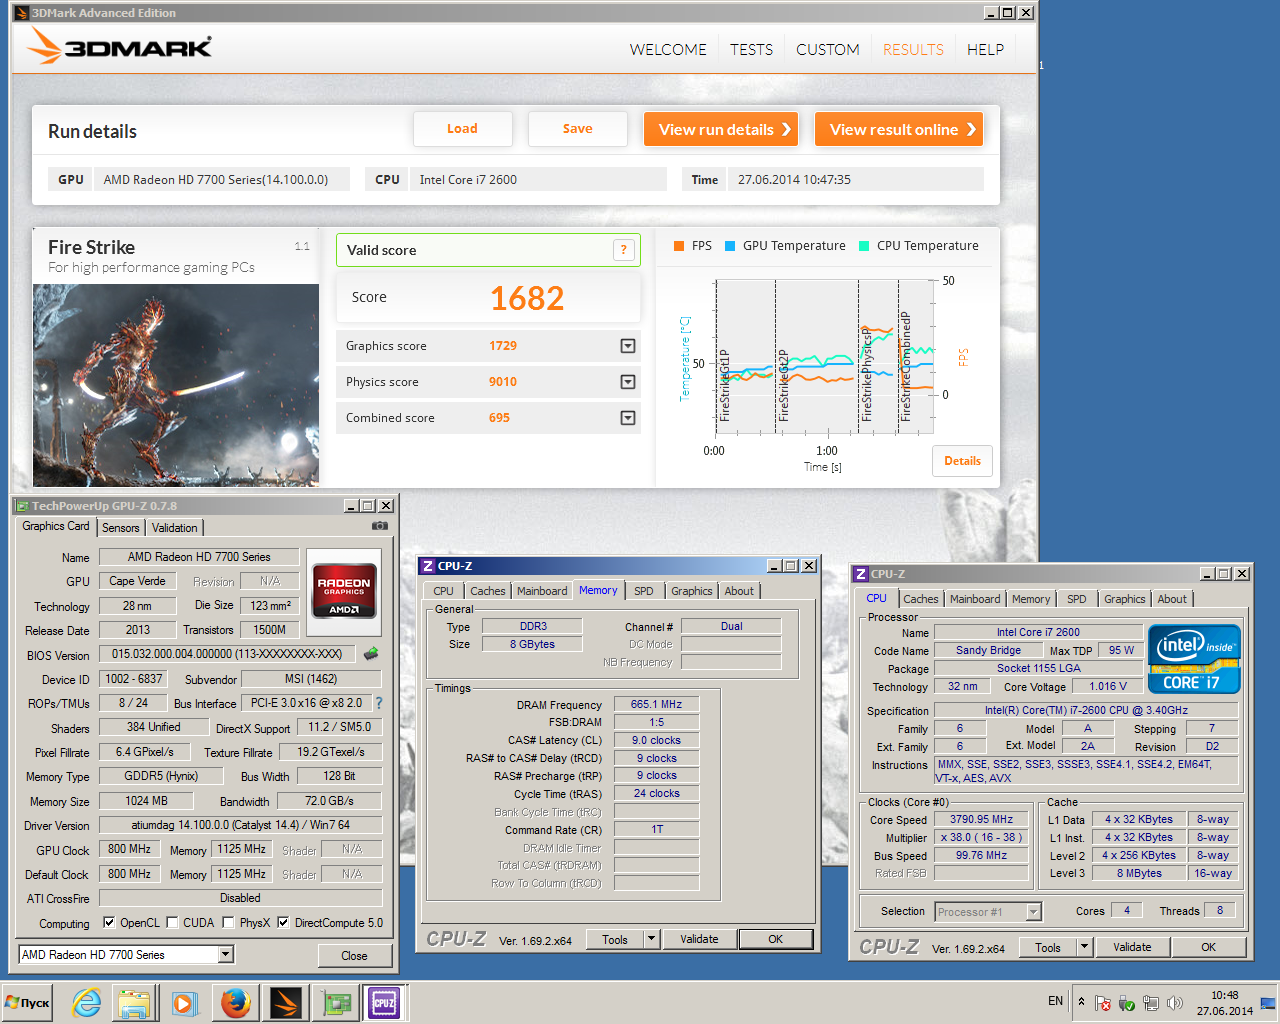Launch Windows Media Player from the taskbar

click(x=184, y=1003)
